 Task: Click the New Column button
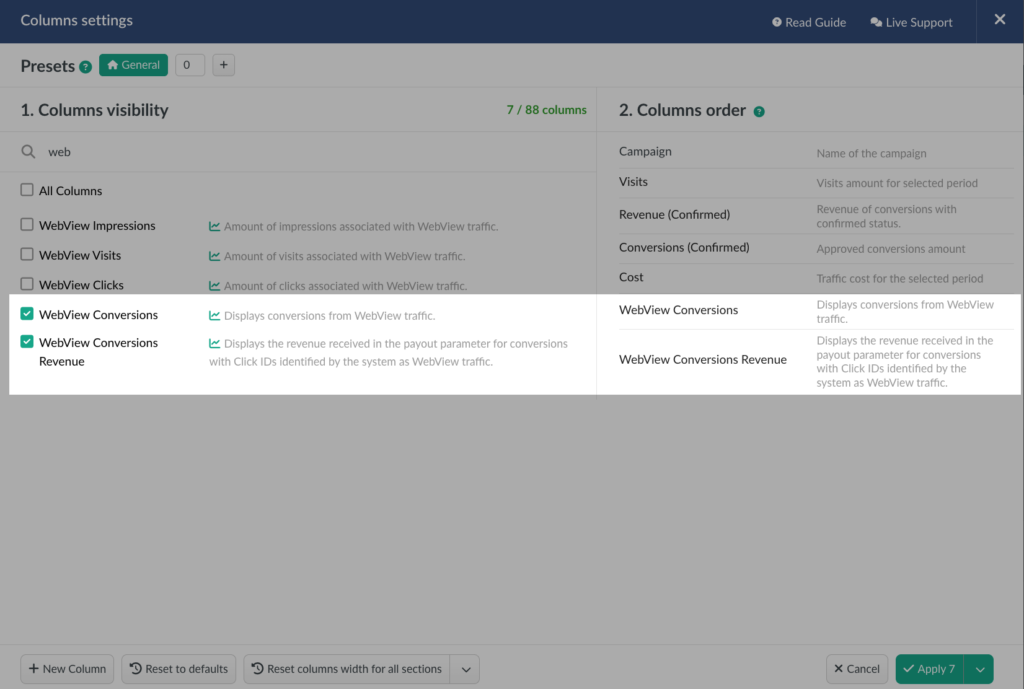coord(67,669)
